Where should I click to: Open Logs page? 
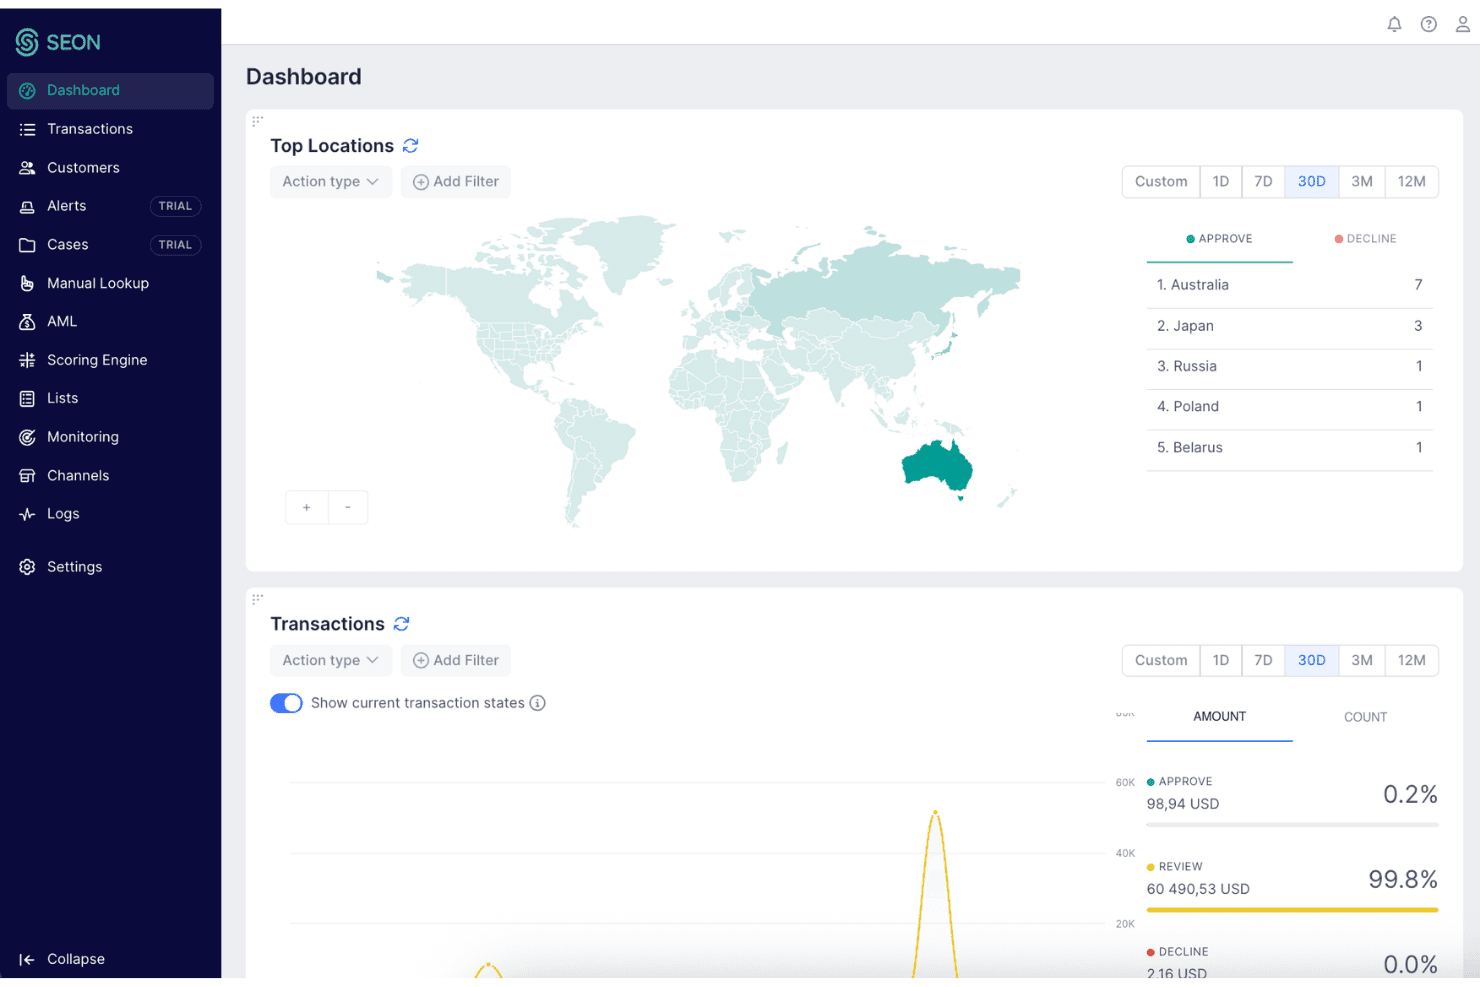(110, 514)
